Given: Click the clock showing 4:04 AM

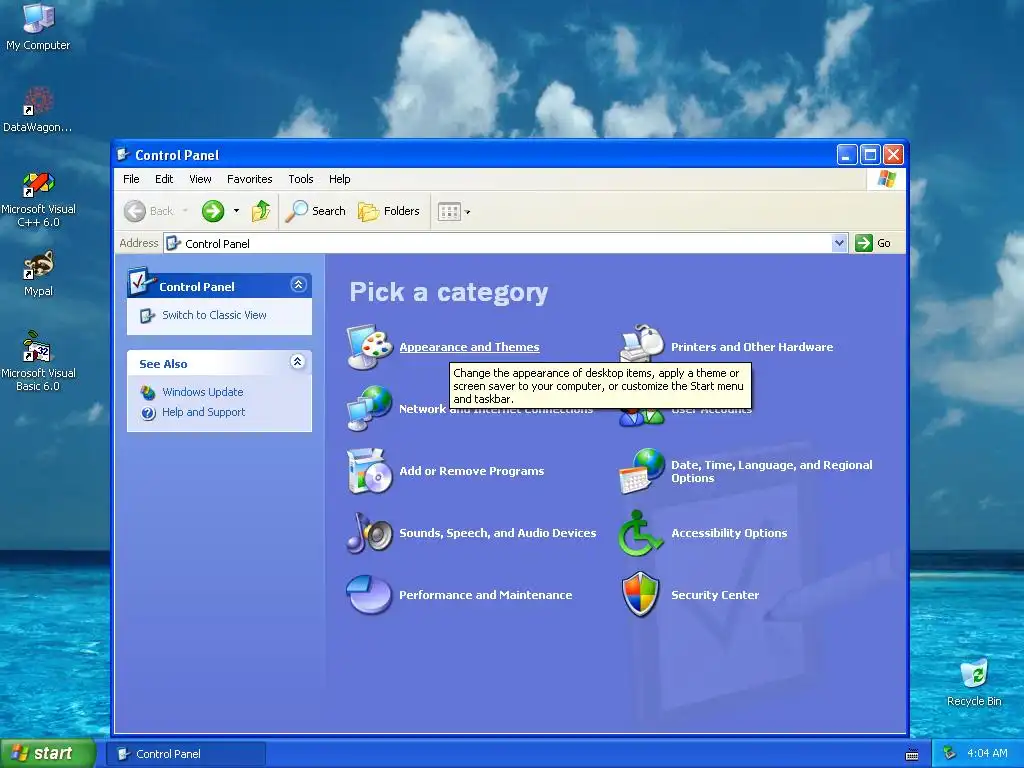Looking at the screenshot, I should click(x=987, y=753).
